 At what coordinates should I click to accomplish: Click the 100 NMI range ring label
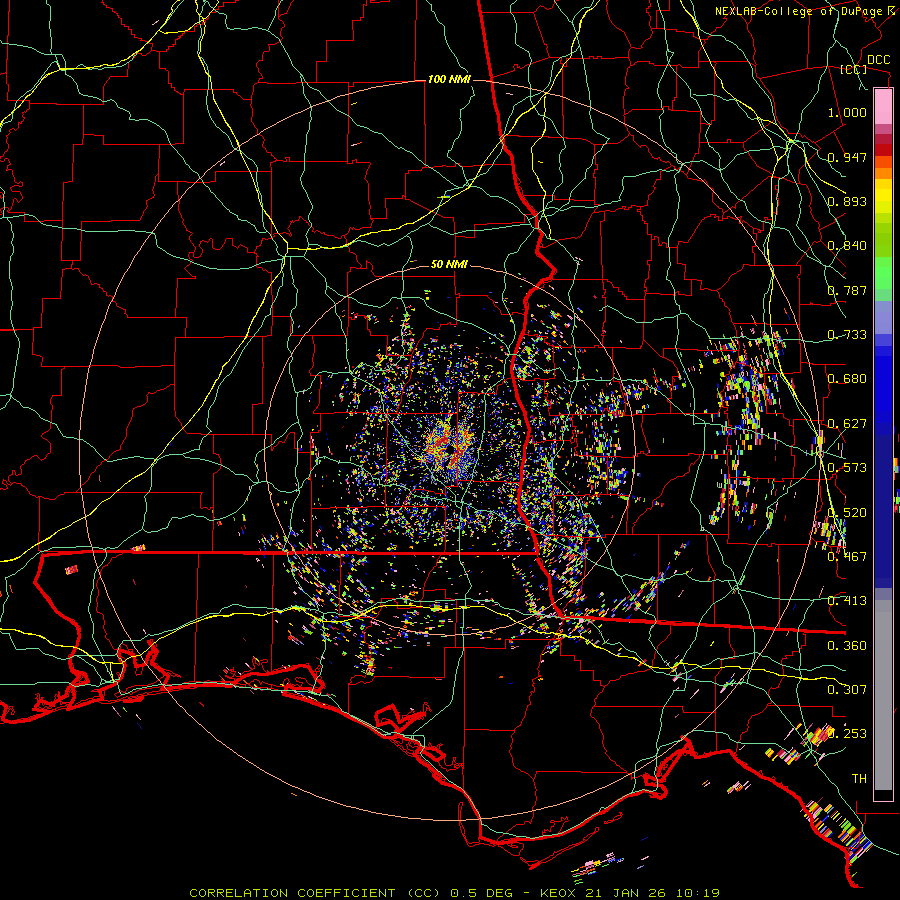pos(449,79)
